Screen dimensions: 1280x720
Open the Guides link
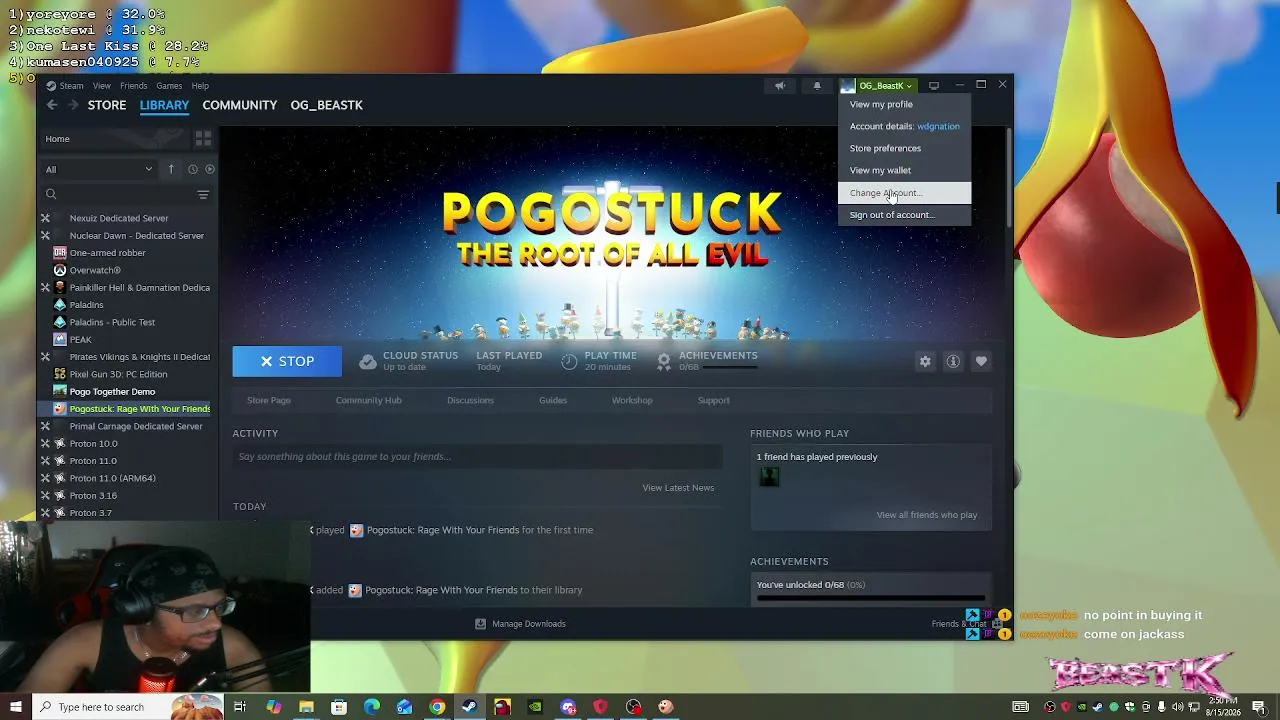(x=553, y=400)
